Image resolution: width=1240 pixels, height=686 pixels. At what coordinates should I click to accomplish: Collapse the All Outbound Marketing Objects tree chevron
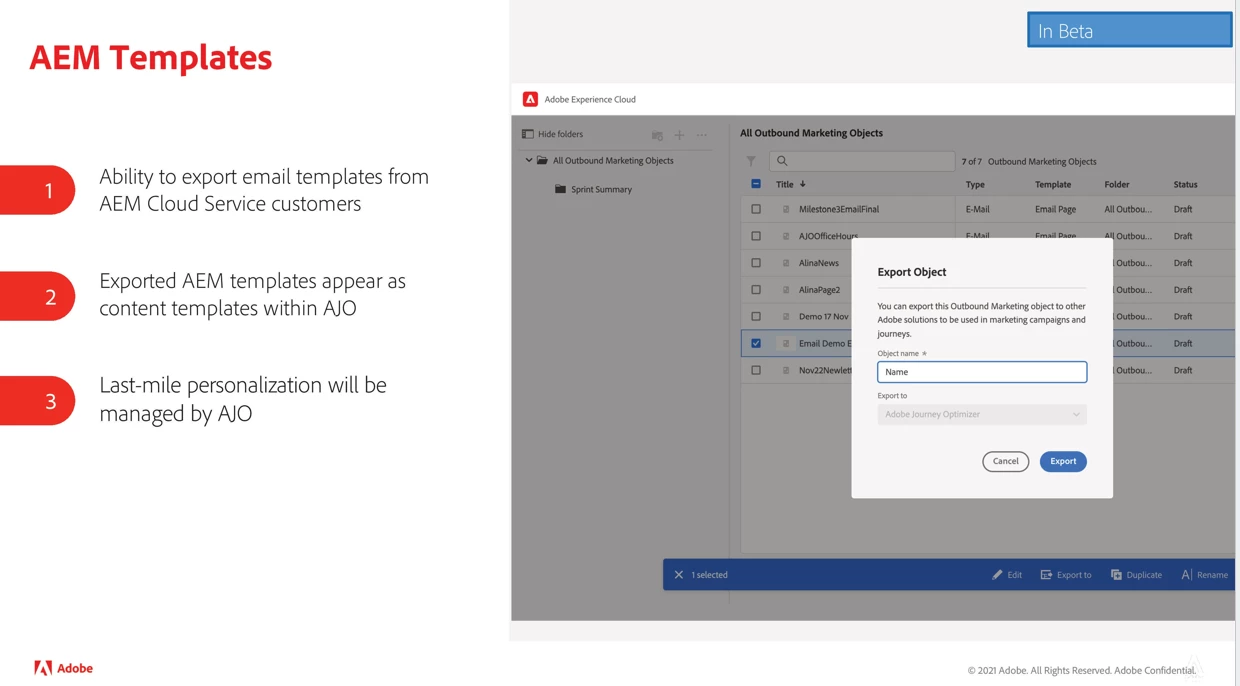coord(529,160)
